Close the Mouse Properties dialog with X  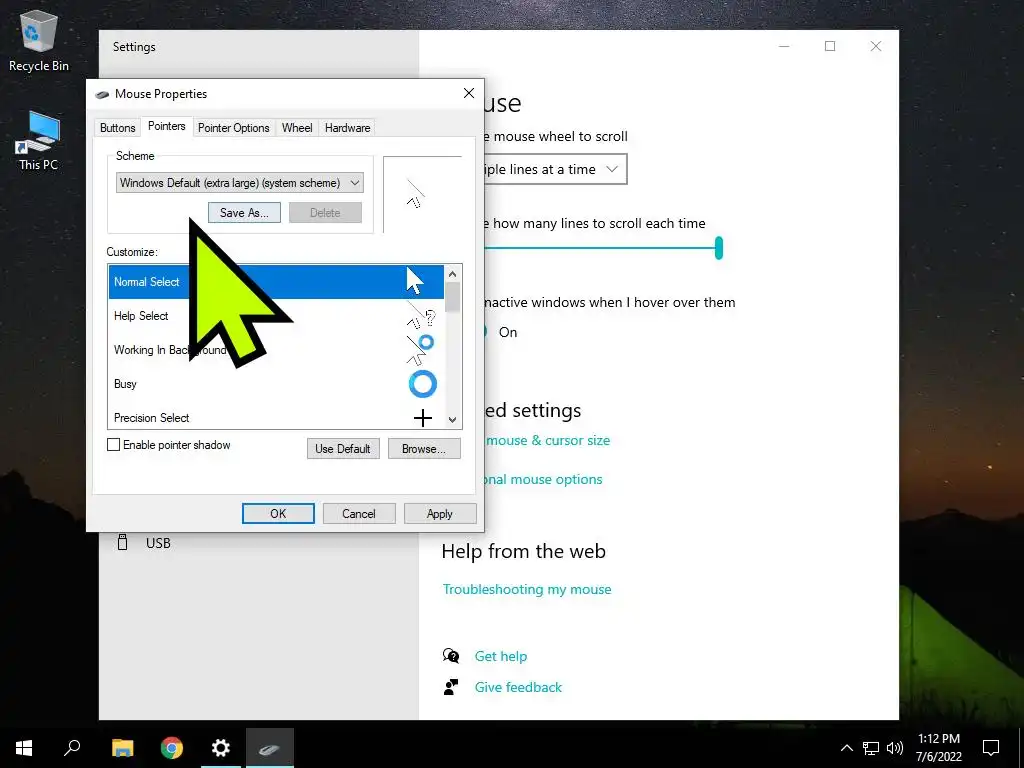coord(469,93)
